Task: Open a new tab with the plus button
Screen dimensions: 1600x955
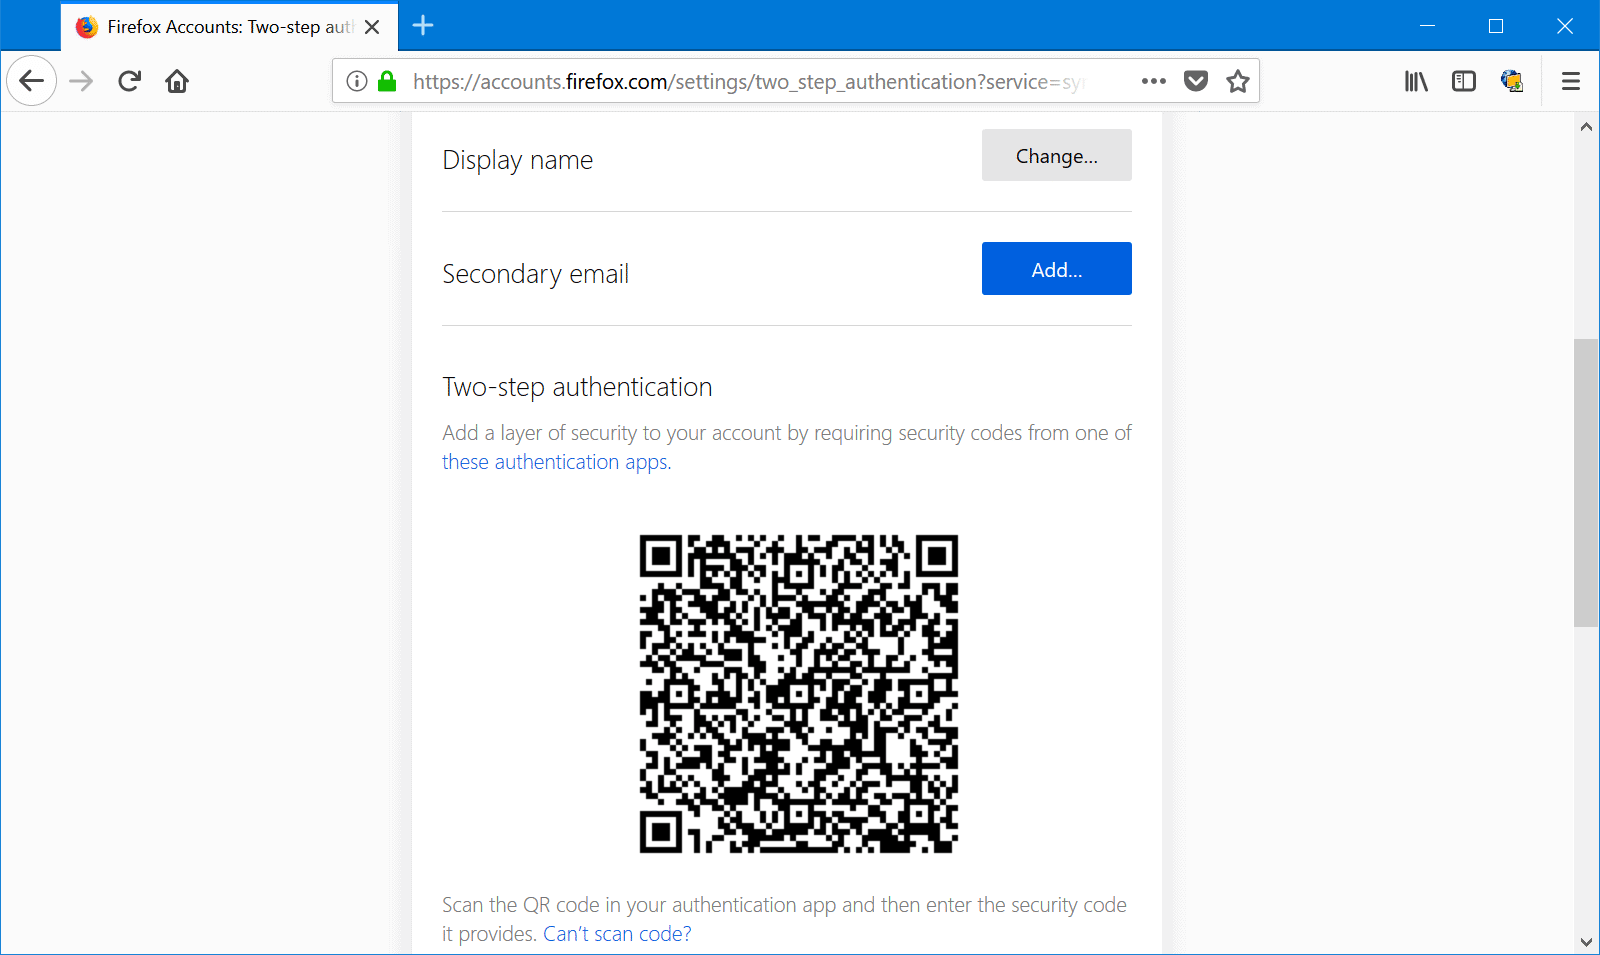Action: point(423,27)
